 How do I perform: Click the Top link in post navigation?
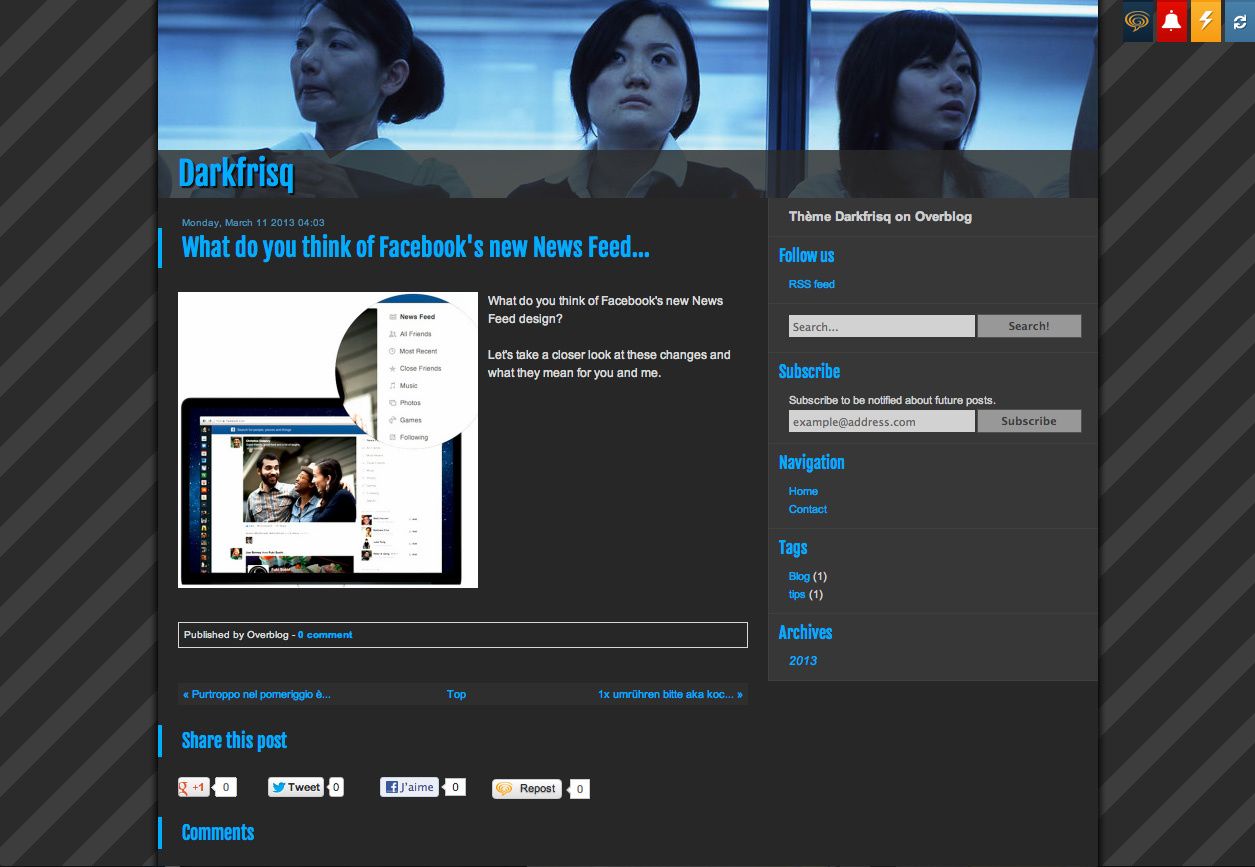tap(456, 694)
